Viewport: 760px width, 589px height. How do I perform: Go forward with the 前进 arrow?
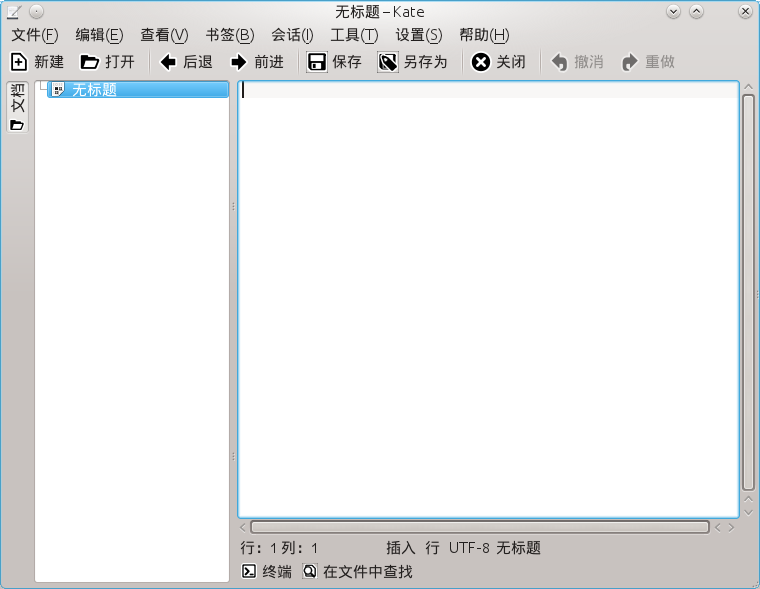(238, 62)
